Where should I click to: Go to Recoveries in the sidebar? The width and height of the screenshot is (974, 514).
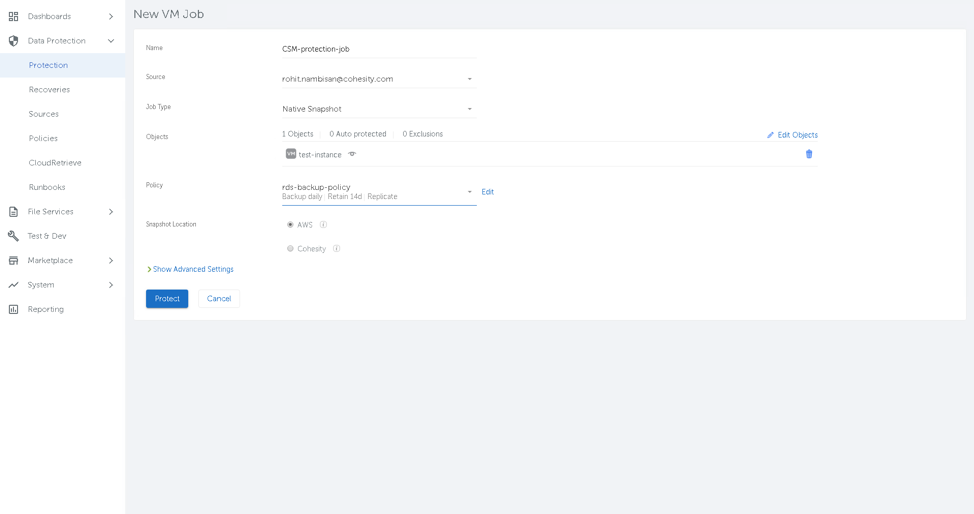[x=49, y=90]
